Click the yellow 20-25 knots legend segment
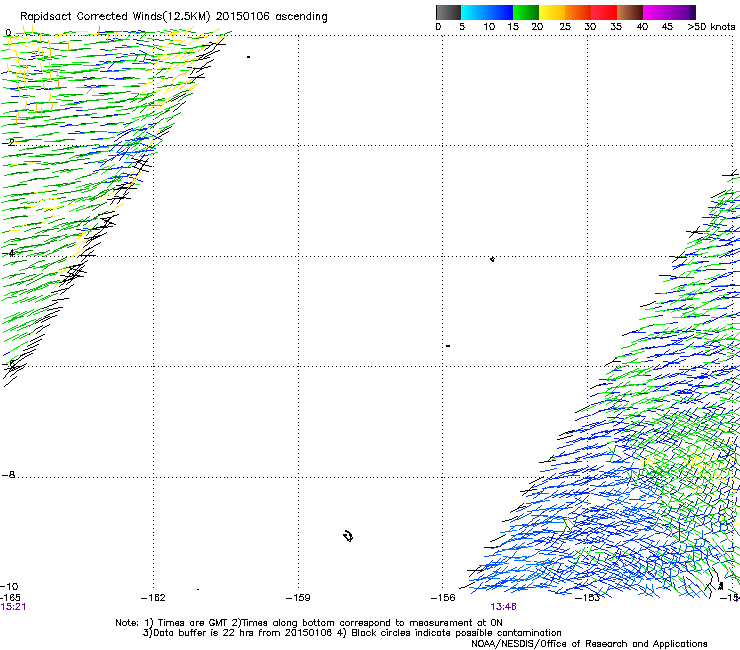The height and width of the screenshot is (650, 740). (x=552, y=12)
